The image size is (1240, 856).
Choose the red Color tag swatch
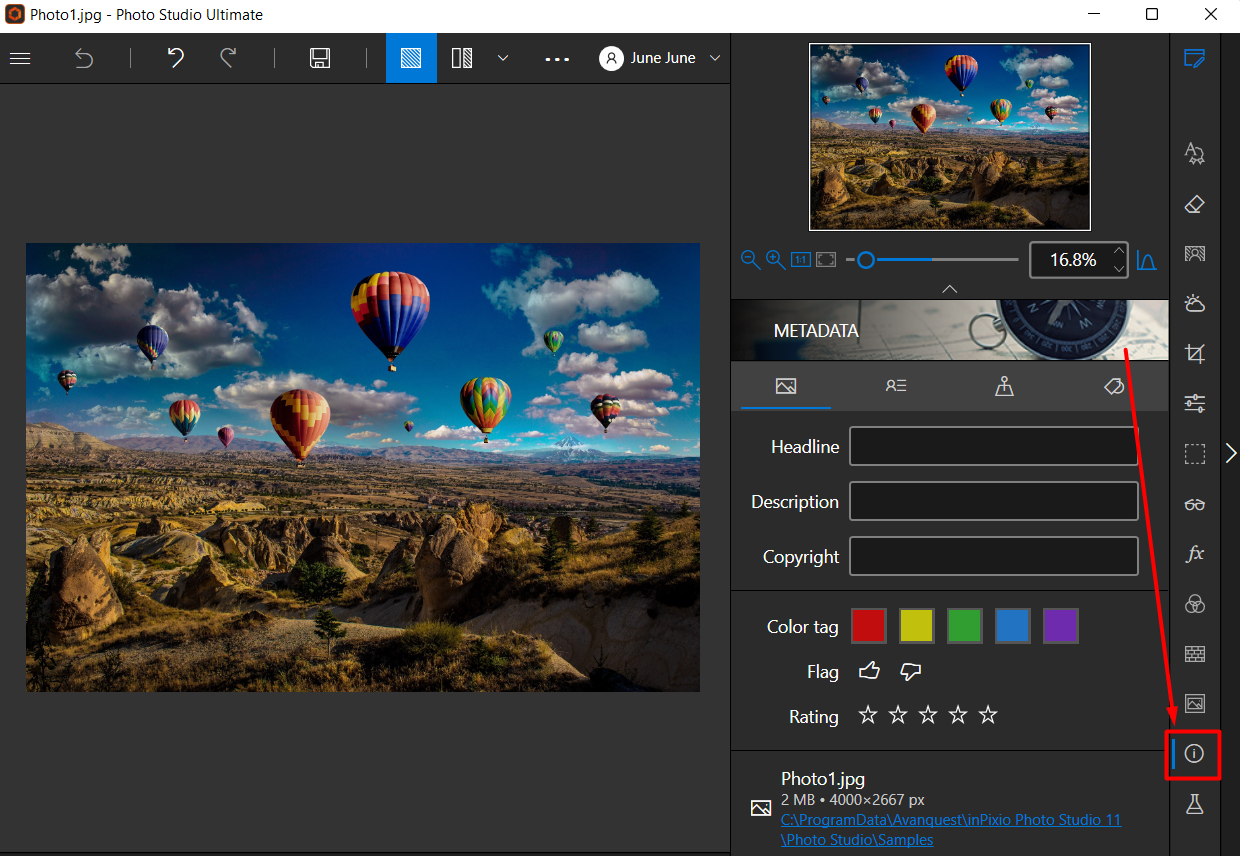tap(869, 626)
